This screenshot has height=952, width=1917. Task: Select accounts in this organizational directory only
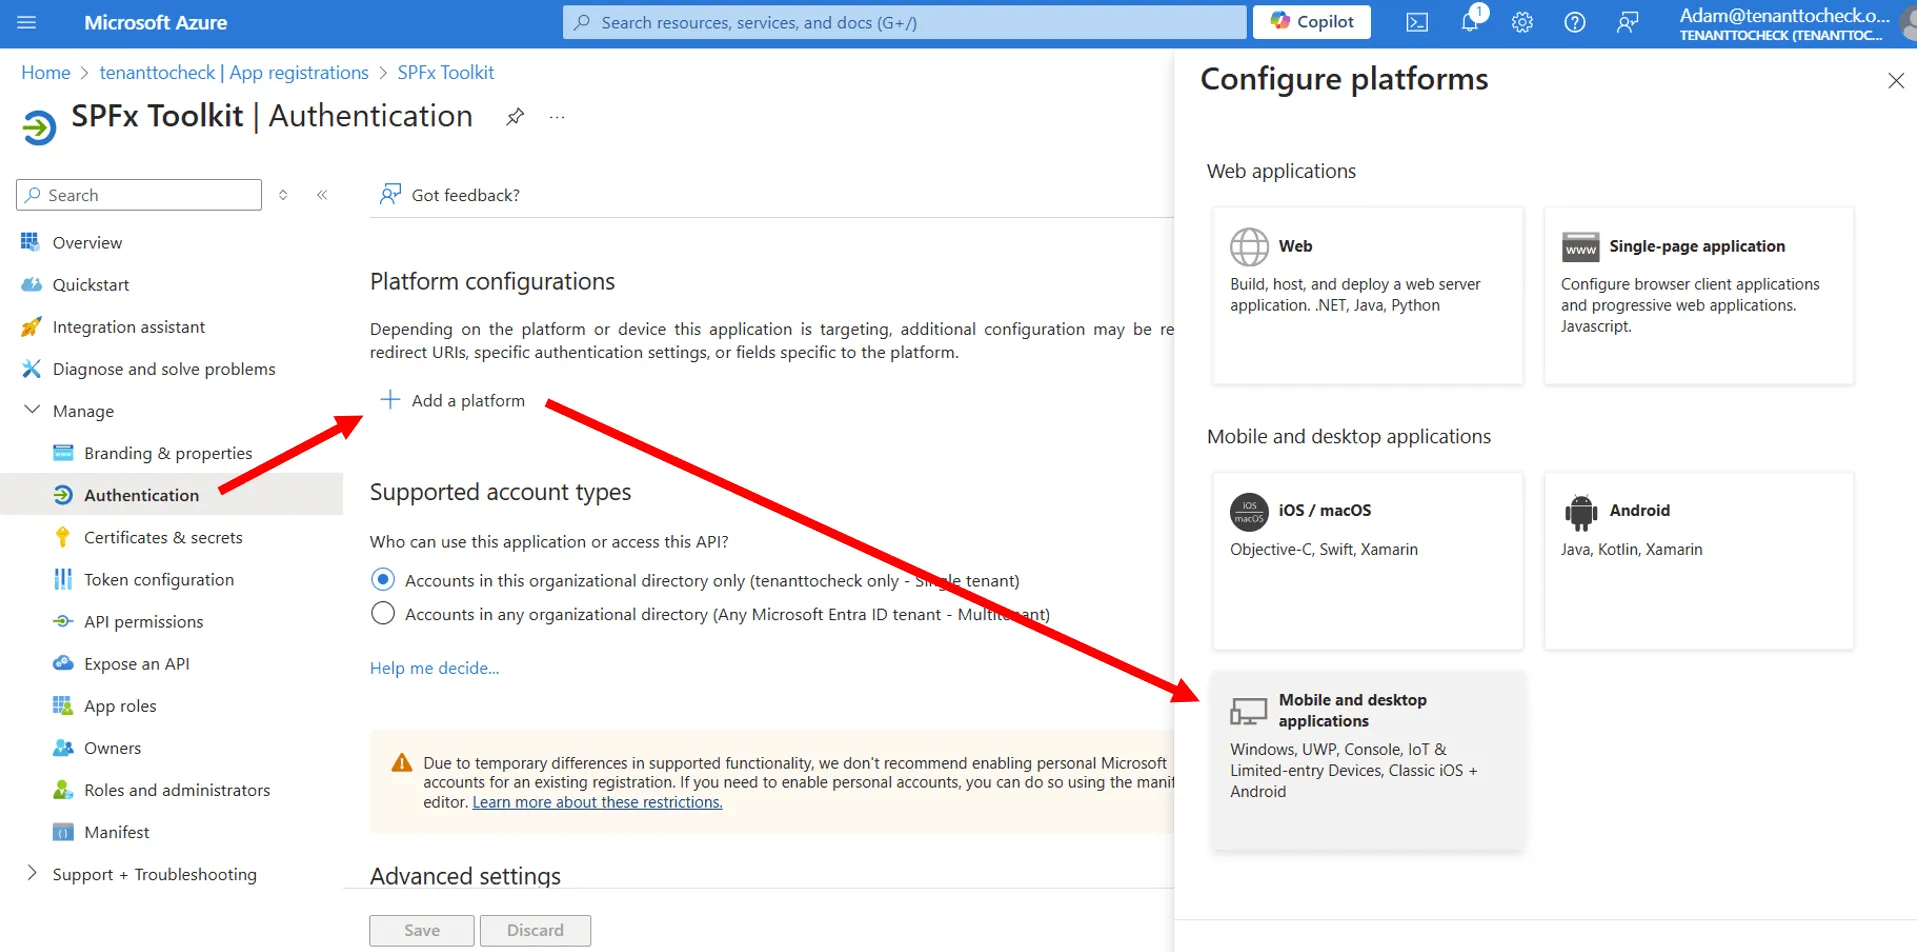point(382,579)
